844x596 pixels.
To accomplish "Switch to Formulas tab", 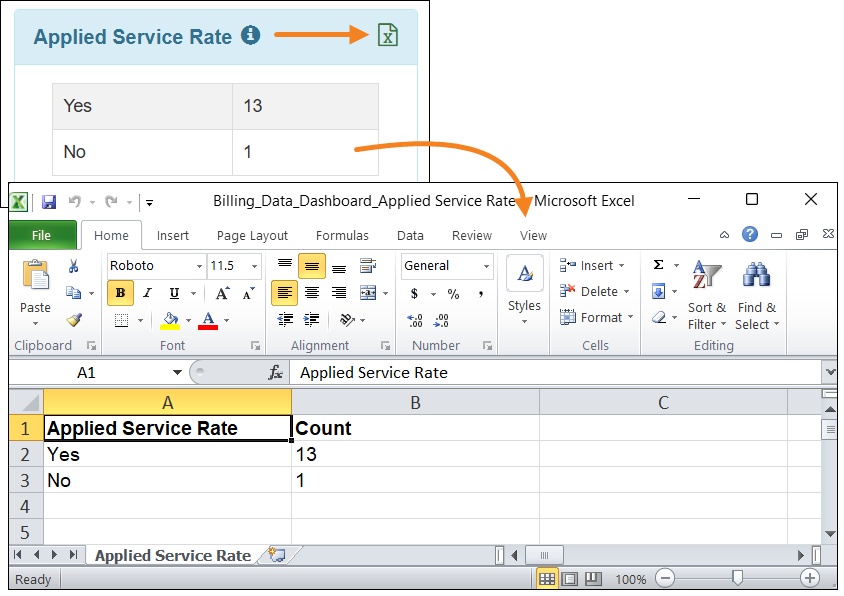I will coord(342,236).
